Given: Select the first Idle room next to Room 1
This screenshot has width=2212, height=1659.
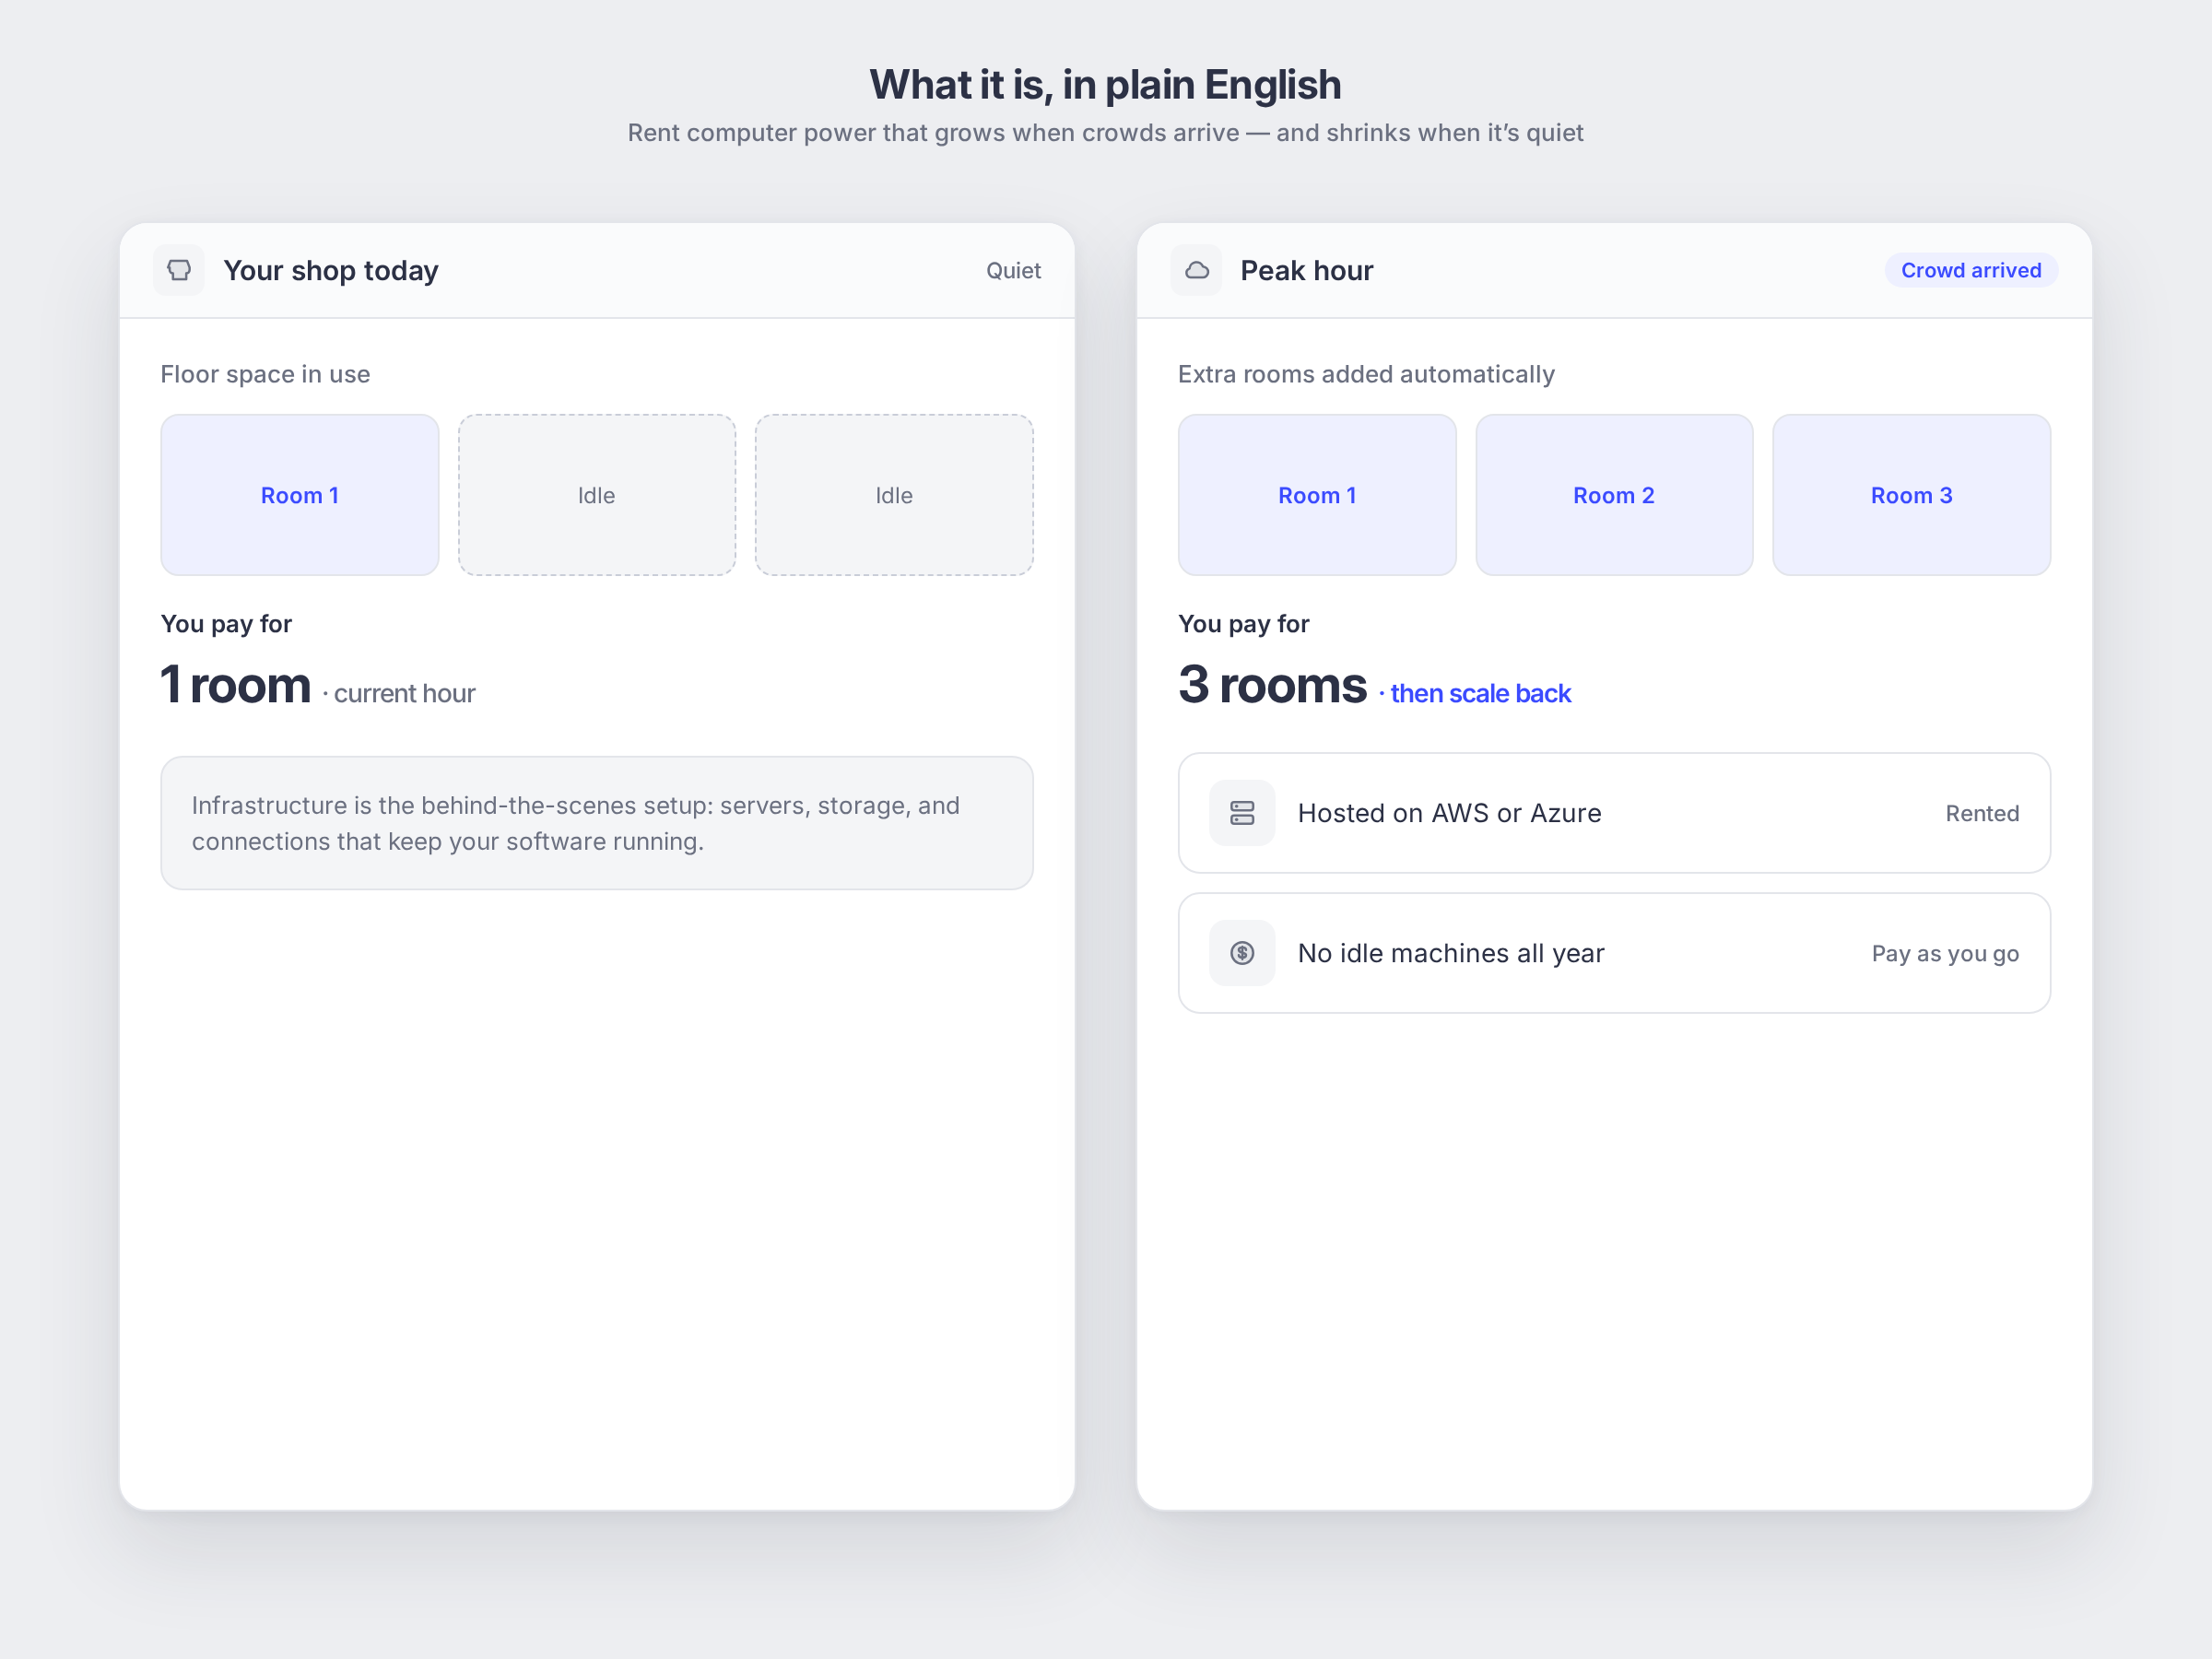Looking at the screenshot, I should tap(597, 495).
